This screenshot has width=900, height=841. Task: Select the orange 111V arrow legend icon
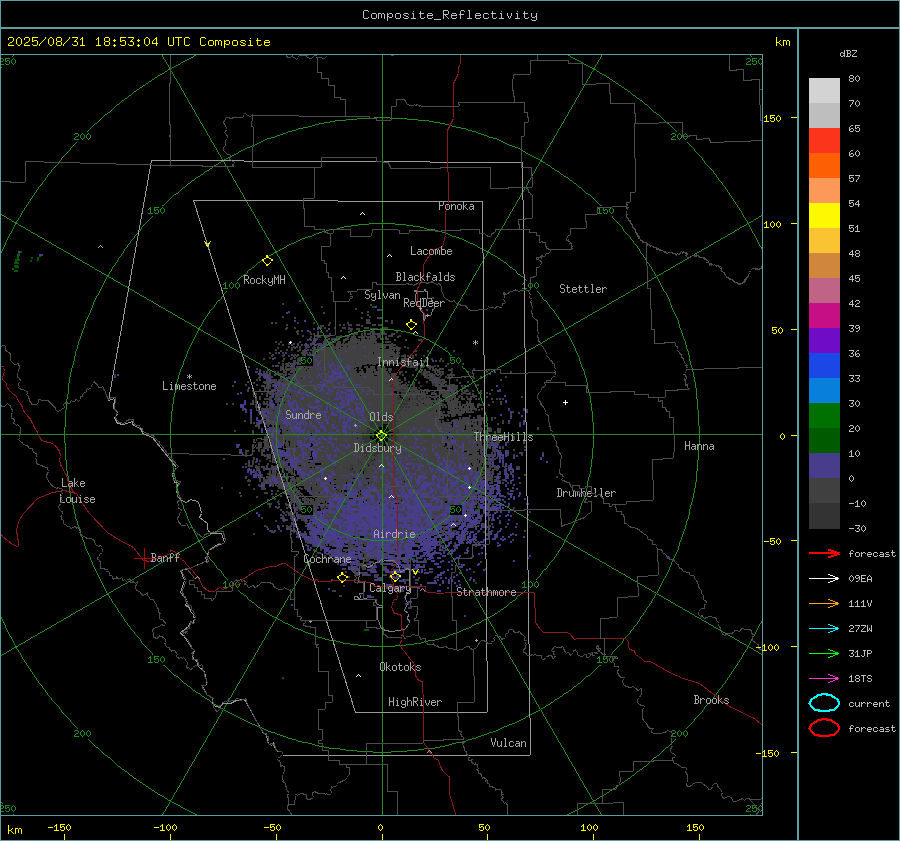(824, 603)
